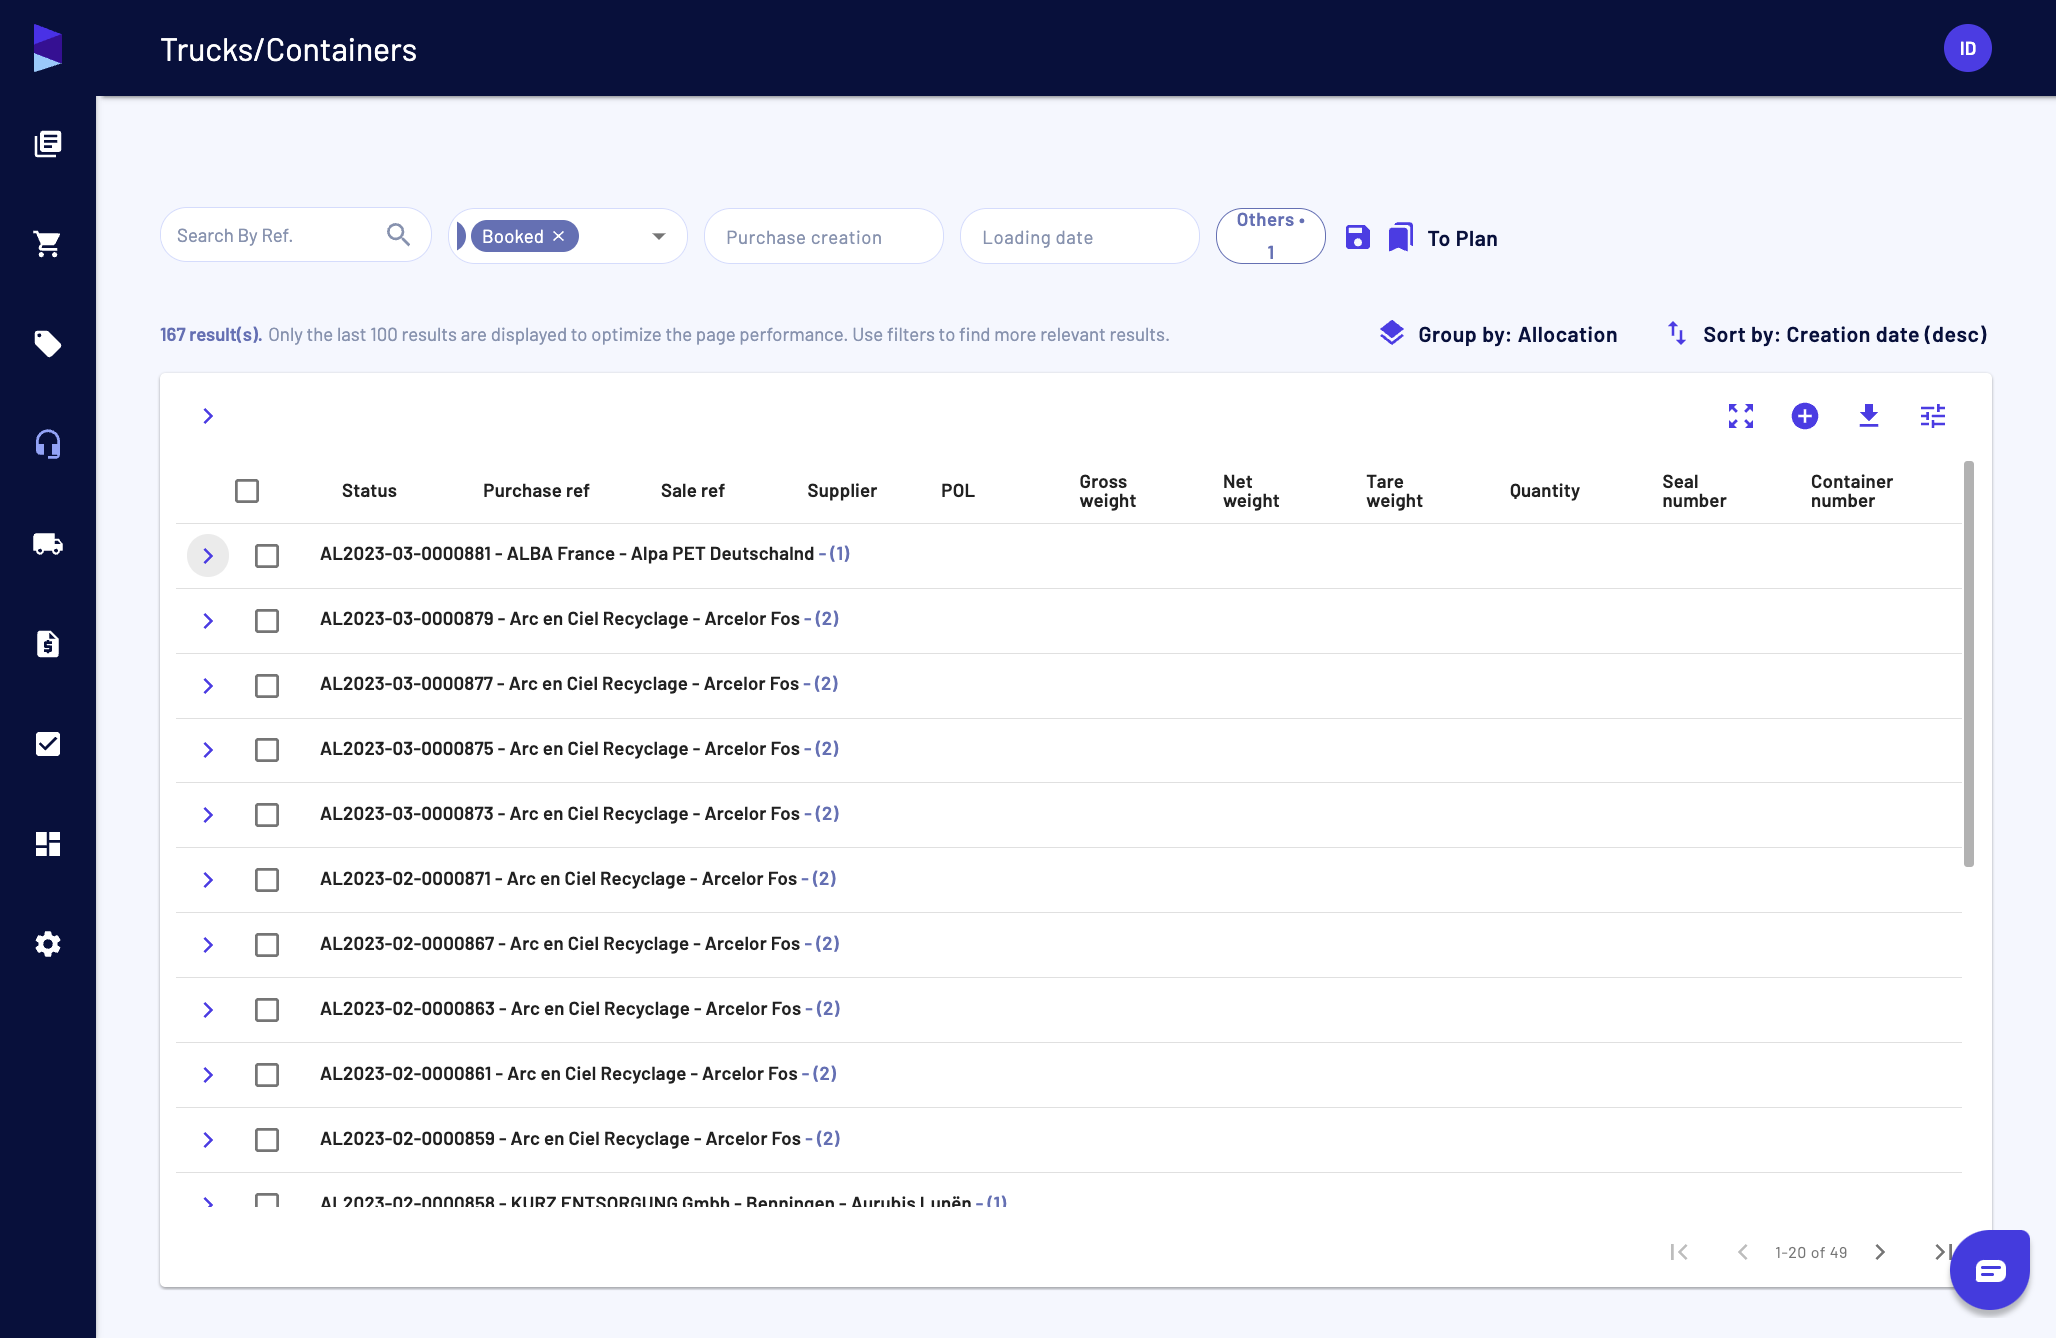The width and height of the screenshot is (2056, 1338).
Task: Expand all groups chevron above table header
Action: pos(208,416)
